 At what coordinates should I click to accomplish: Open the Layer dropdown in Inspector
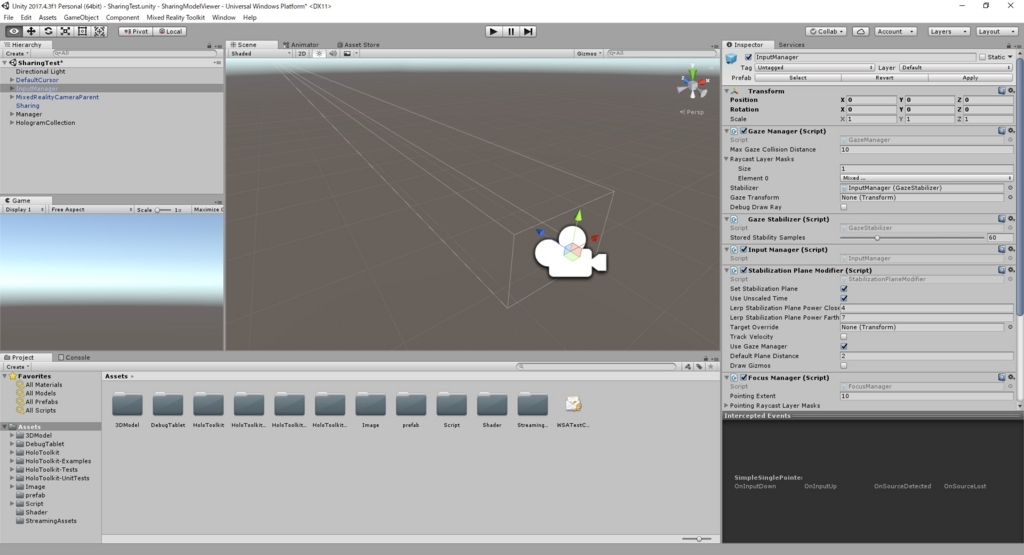click(x=955, y=68)
